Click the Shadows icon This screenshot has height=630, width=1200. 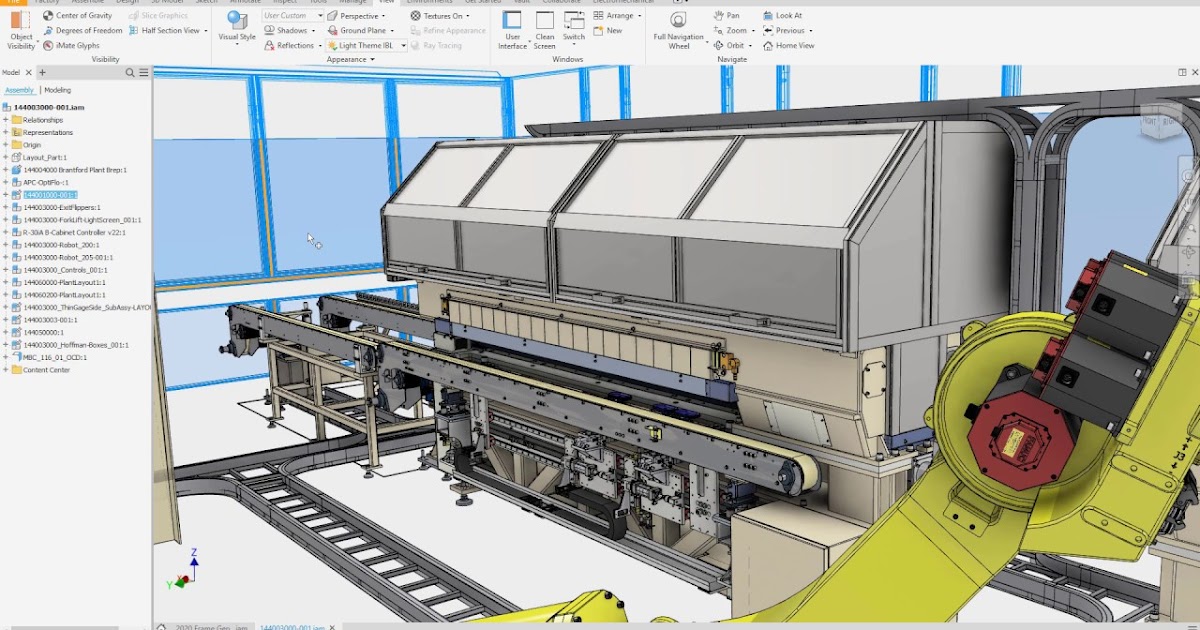pyautogui.click(x=269, y=31)
